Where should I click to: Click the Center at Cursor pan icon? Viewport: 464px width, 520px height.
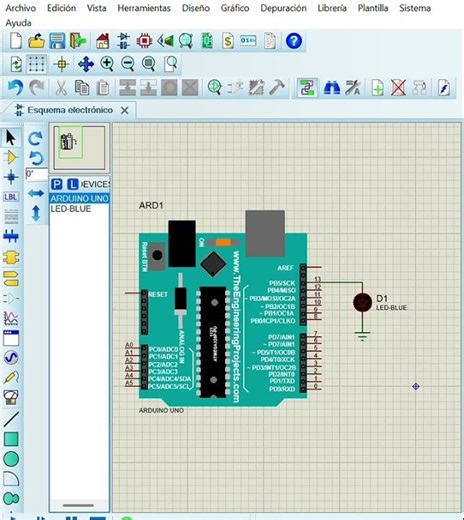pyautogui.click(x=86, y=64)
